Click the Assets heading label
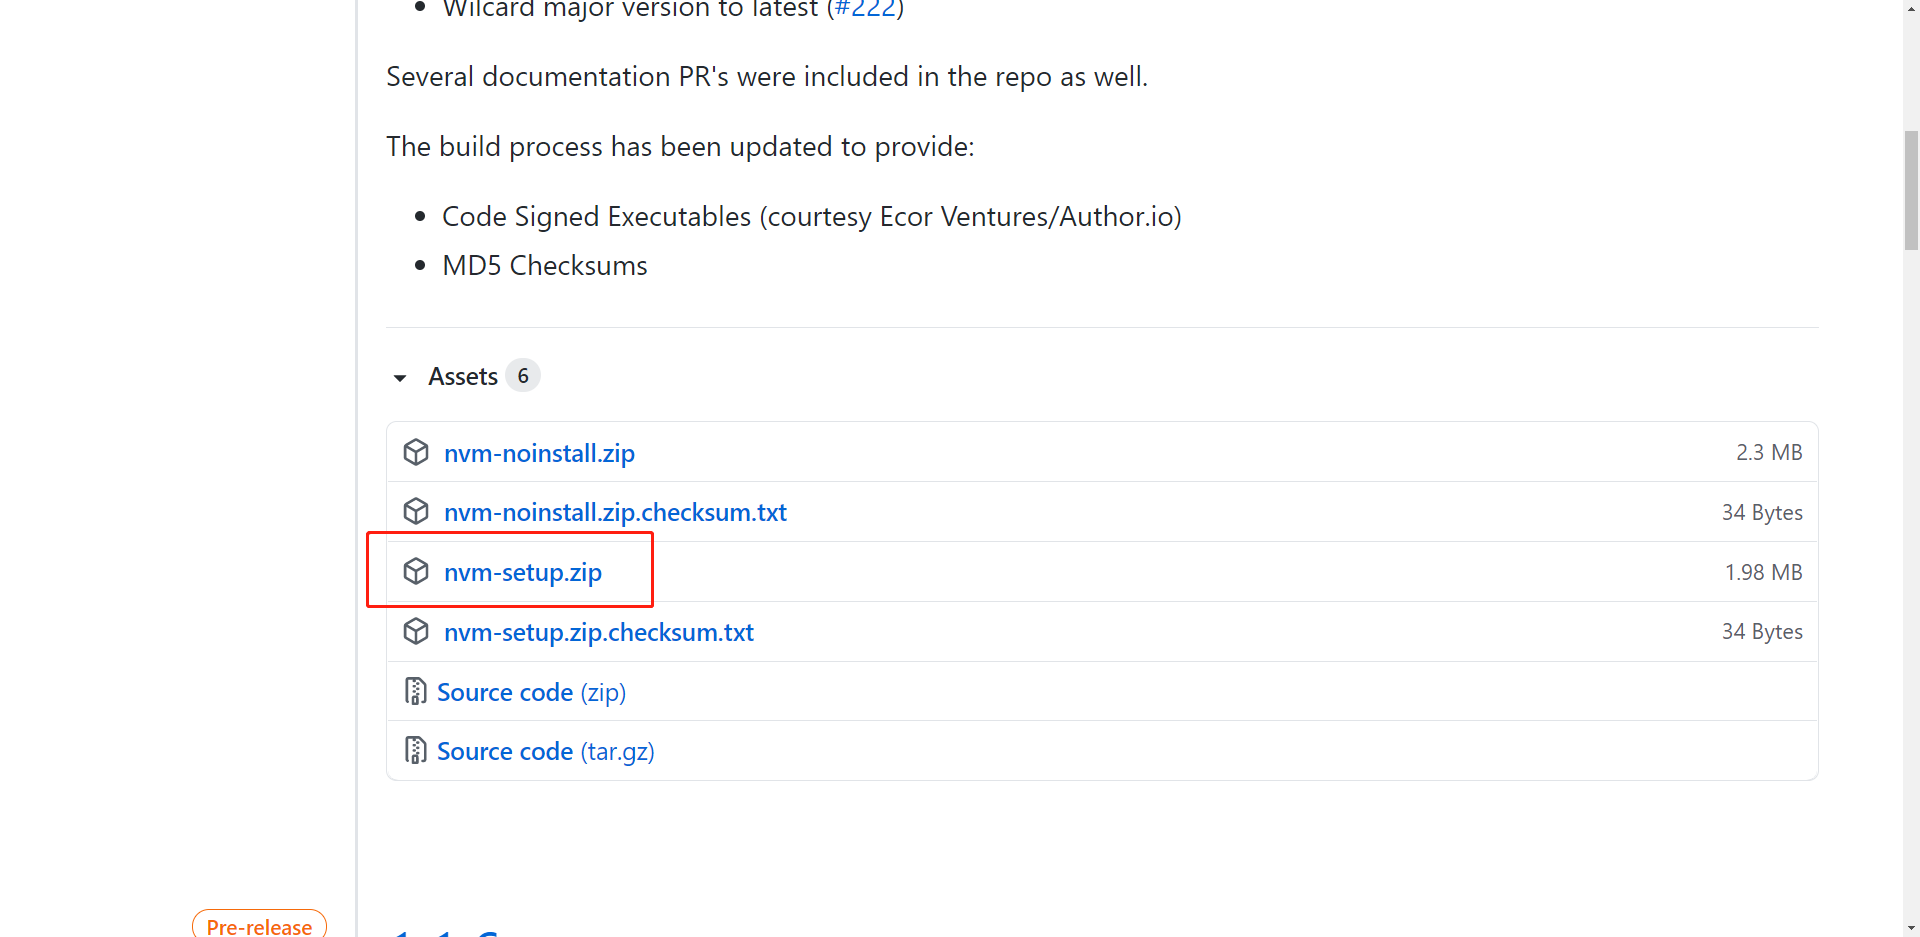The height and width of the screenshot is (937, 1920). pyautogui.click(x=463, y=376)
